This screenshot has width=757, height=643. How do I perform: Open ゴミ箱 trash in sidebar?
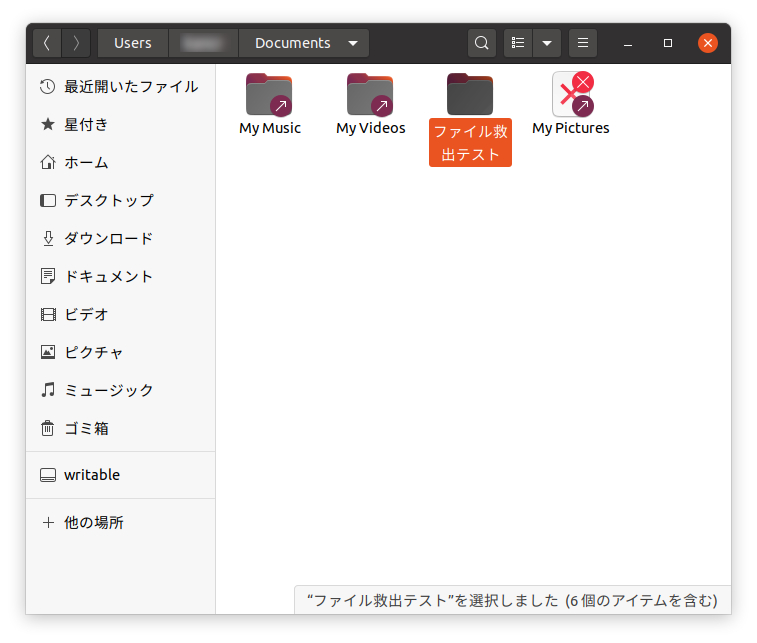coord(120,428)
